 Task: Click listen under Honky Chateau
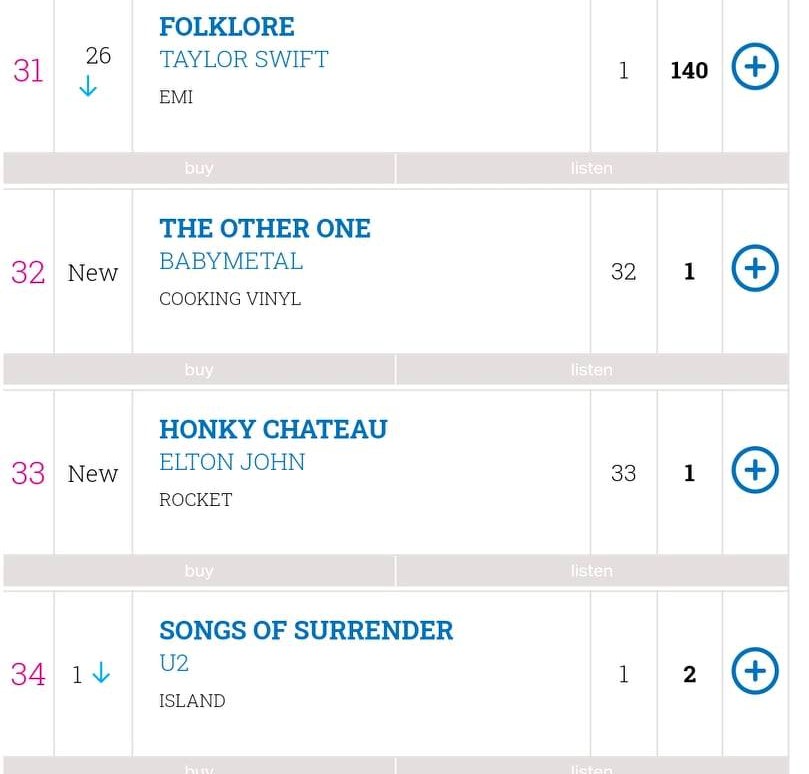[592, 571]
